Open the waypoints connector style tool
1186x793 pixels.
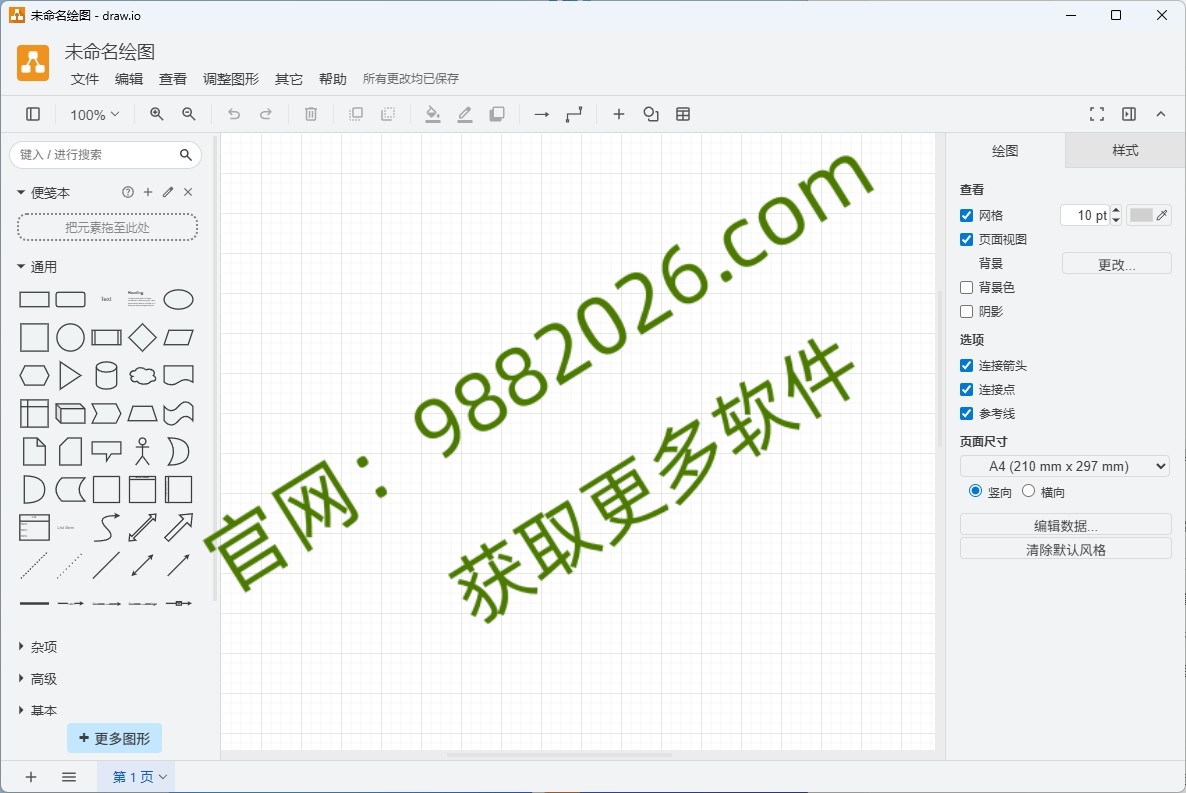574,114
